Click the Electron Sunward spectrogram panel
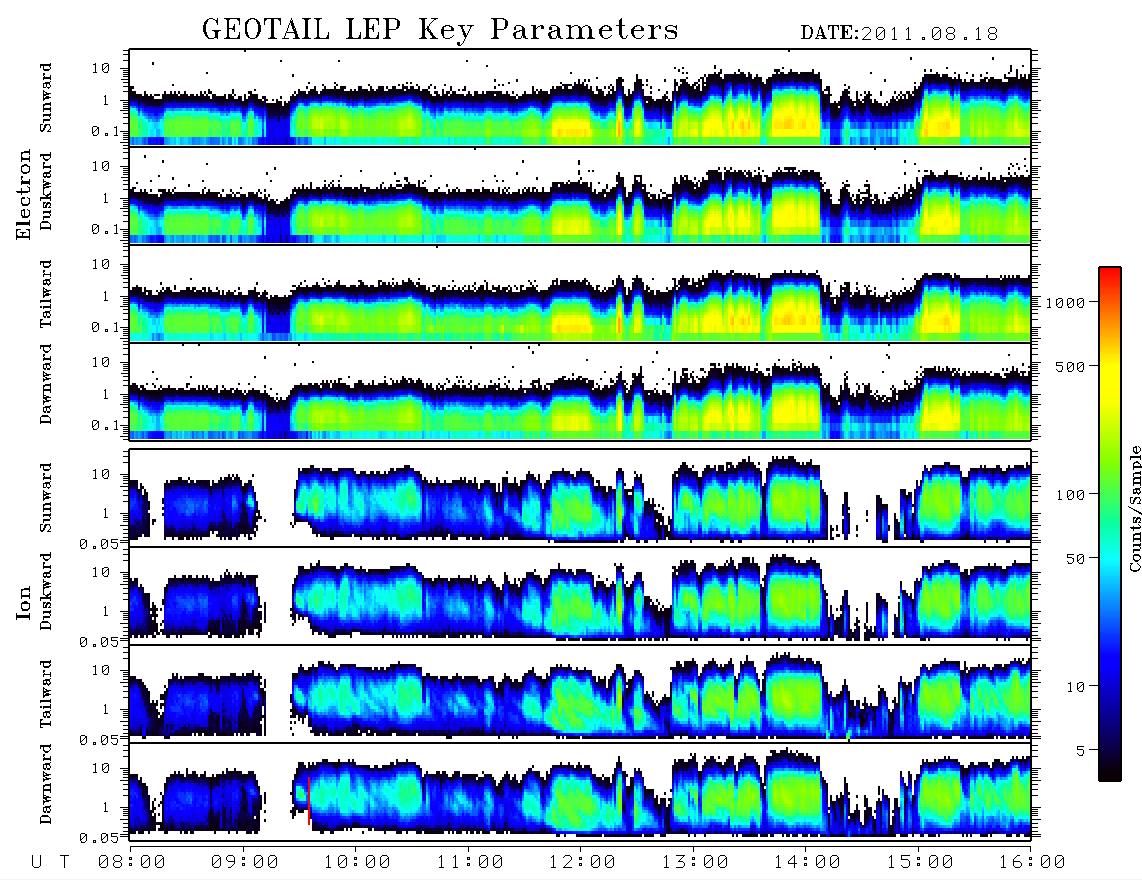Image resolution: width=1142 pixels, height=880 pixels. point(580,98)
